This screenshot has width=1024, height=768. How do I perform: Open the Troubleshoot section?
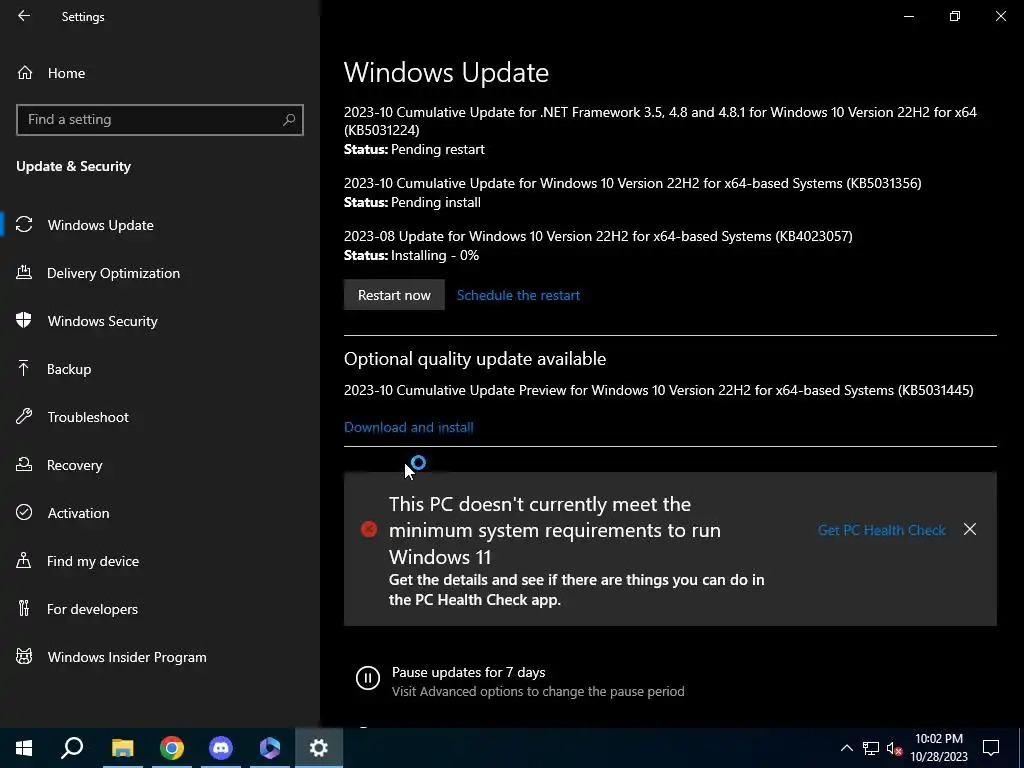[x=88, y=417]
